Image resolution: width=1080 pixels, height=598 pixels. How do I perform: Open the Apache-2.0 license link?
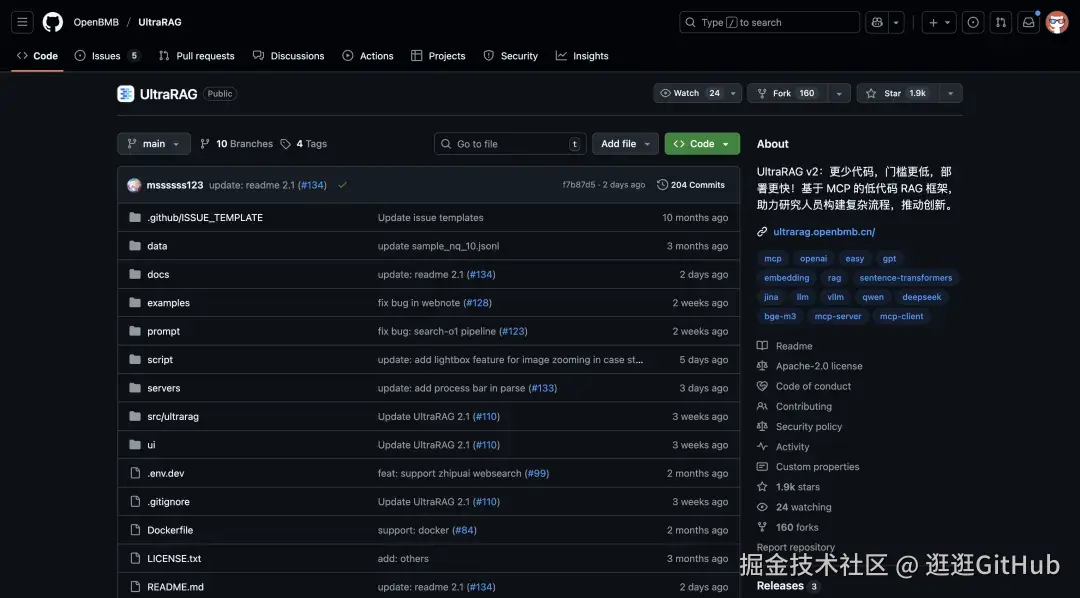coord(819,366)
